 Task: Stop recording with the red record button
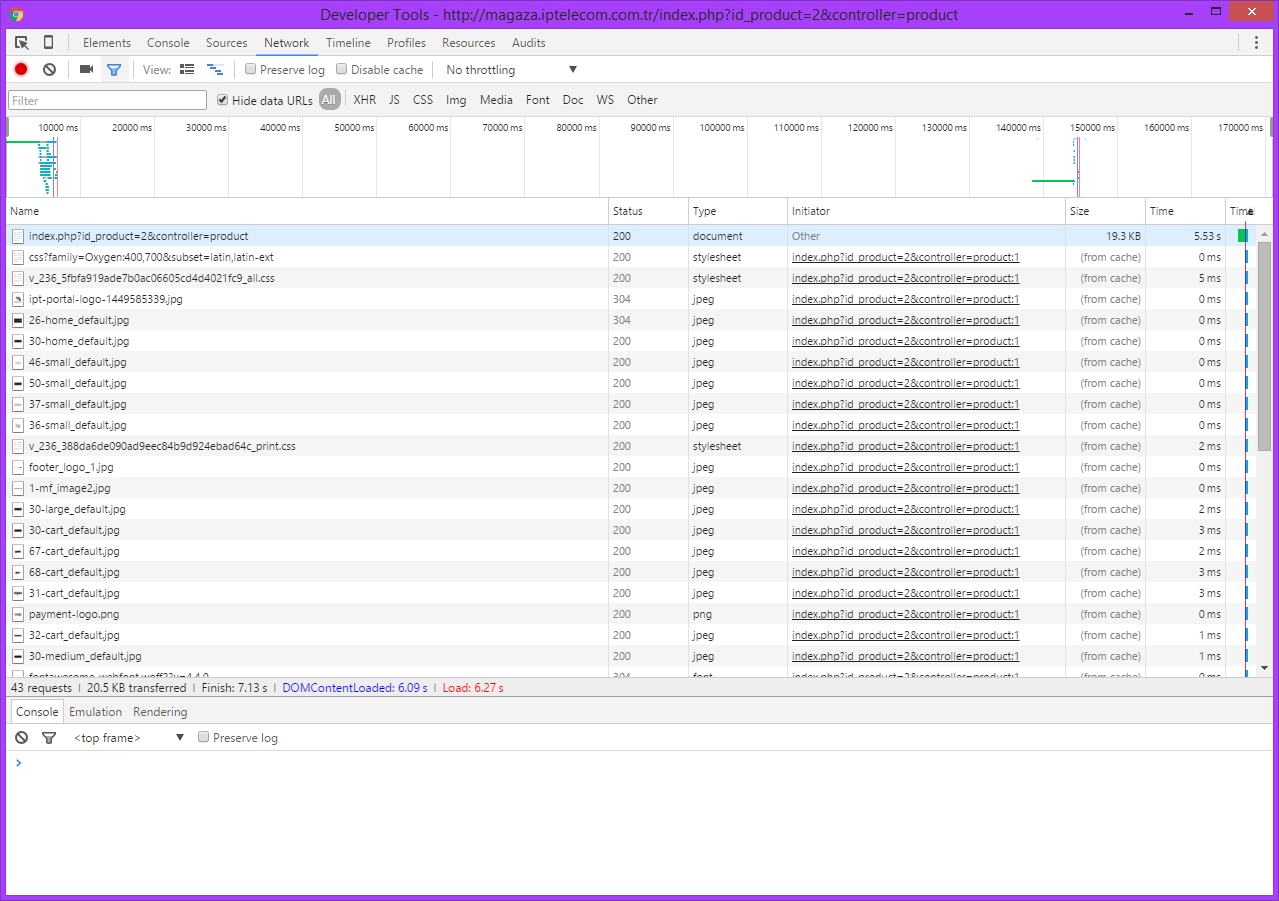pyautogui.click(x=21, y=70)
